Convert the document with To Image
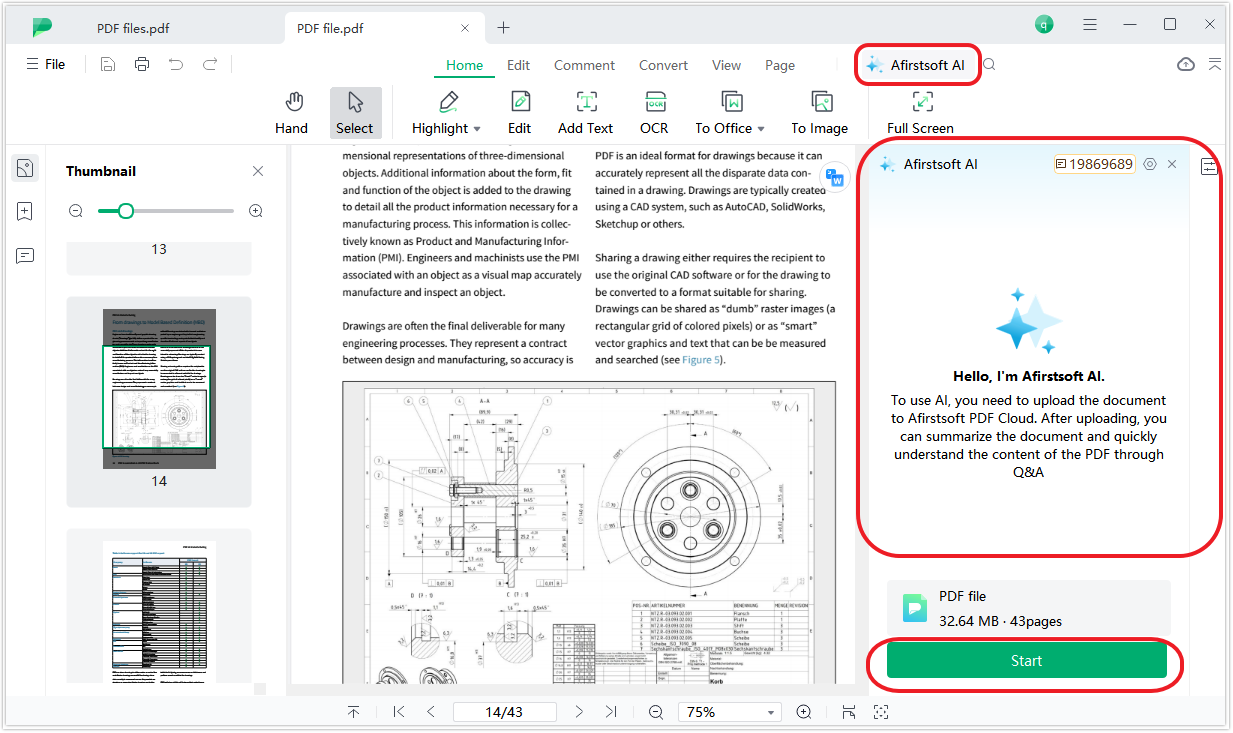 click(820, 112)
